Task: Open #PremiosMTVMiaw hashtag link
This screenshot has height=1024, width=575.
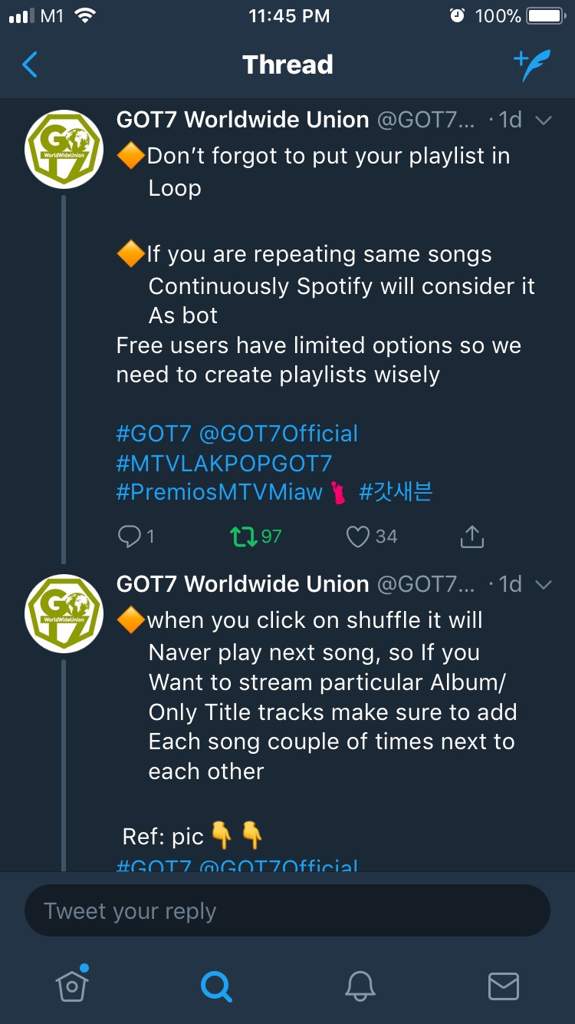Action: (220, 492)
